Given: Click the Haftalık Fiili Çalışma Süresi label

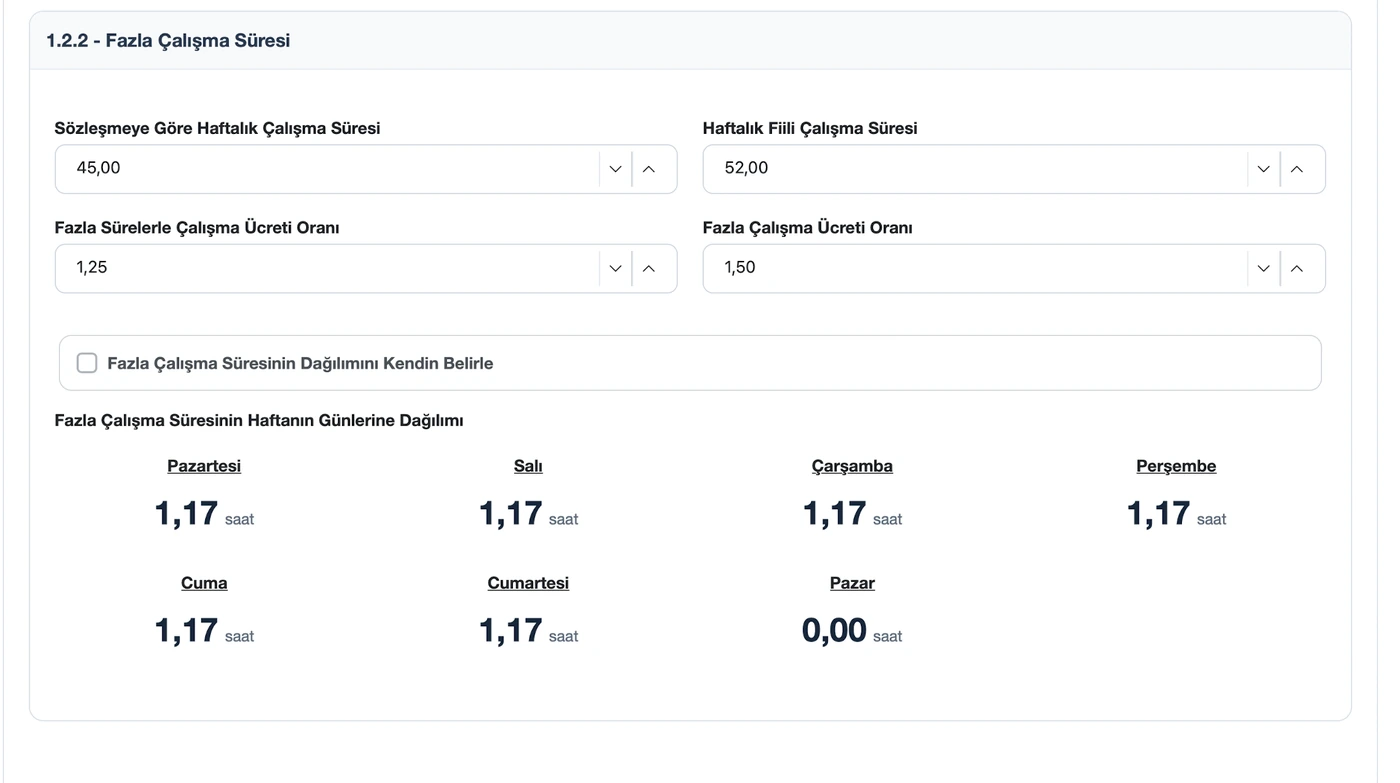Looking at the screenshot, I should pos(810,128).
